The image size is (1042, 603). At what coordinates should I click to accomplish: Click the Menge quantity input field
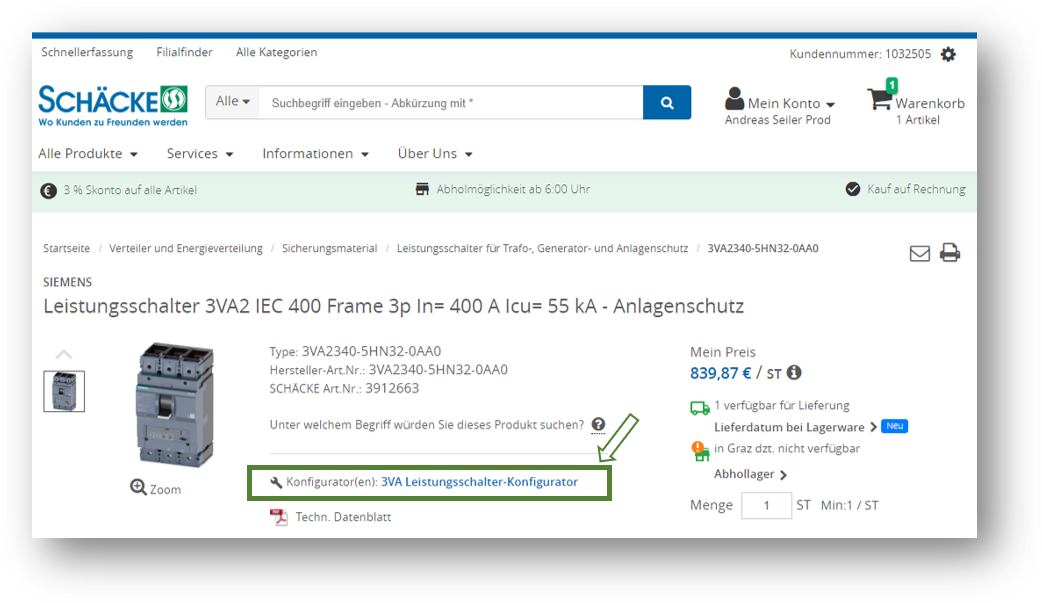pyautogui.click(x=766, y=505)
